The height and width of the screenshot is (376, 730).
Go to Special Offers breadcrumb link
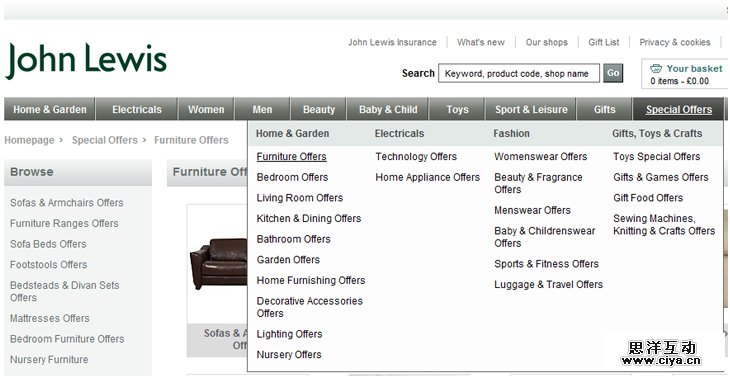pyautogui.click(x=105, y=140)
